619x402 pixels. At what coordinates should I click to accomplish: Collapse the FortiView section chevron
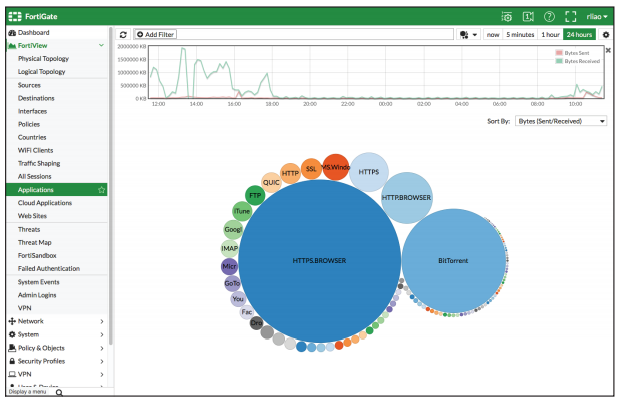coord(101,45)
